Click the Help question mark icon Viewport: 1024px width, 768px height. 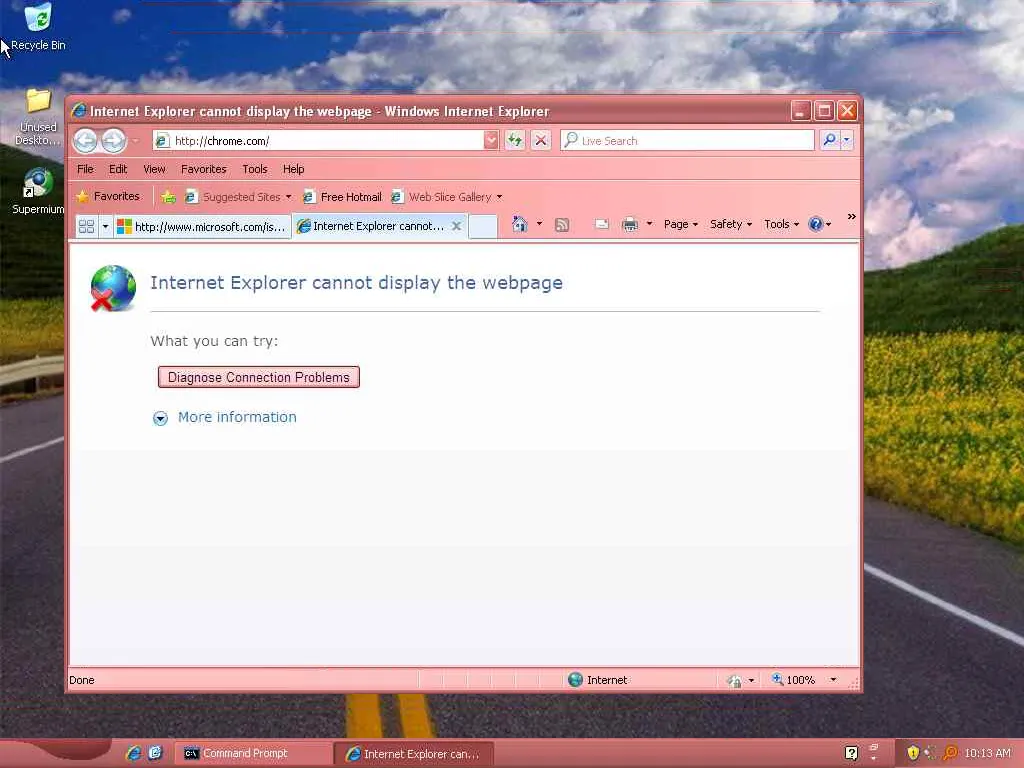point(816,224)
